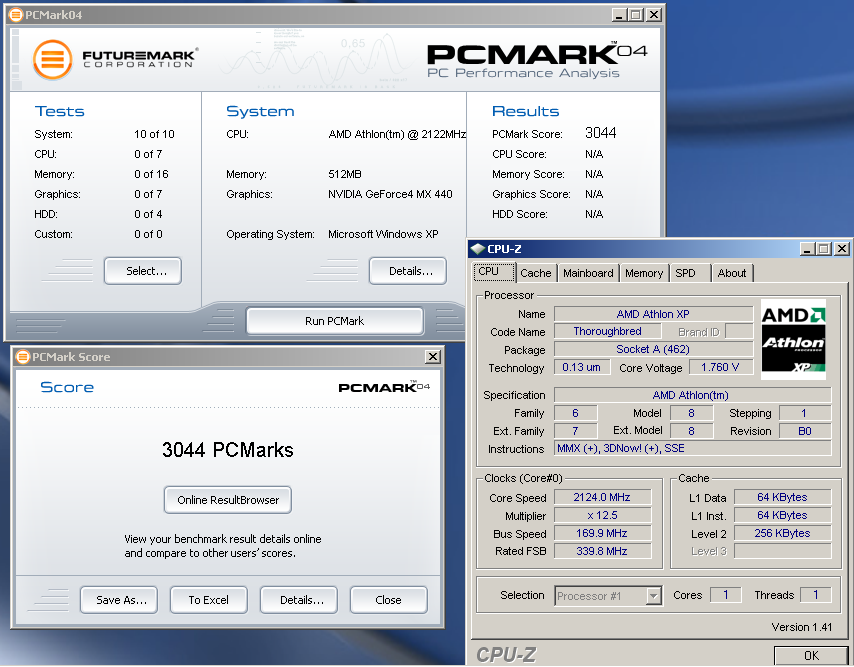Click the Run PCMark button
This screenshot has width=854, height=667.
pyautogui.click(x=334, y=321)
